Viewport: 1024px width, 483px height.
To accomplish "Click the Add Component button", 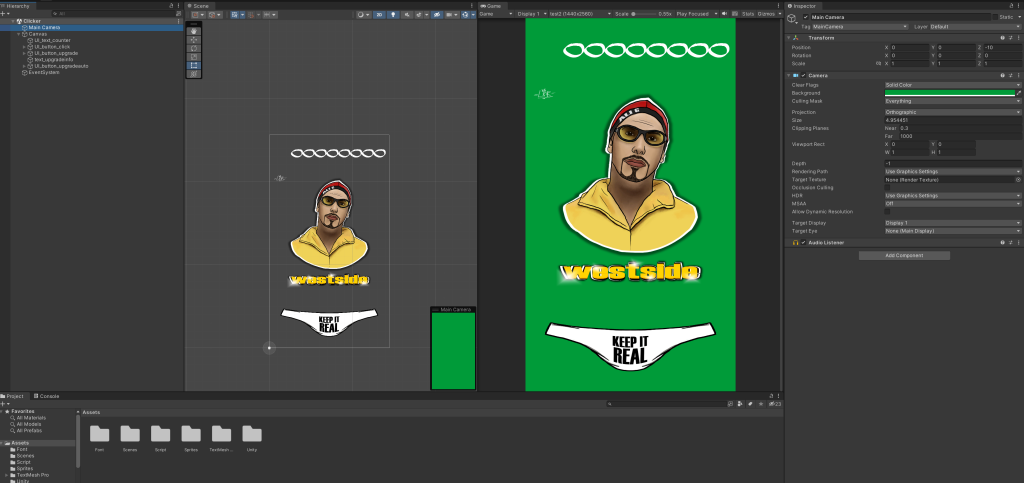I will [x=904, y=256].
